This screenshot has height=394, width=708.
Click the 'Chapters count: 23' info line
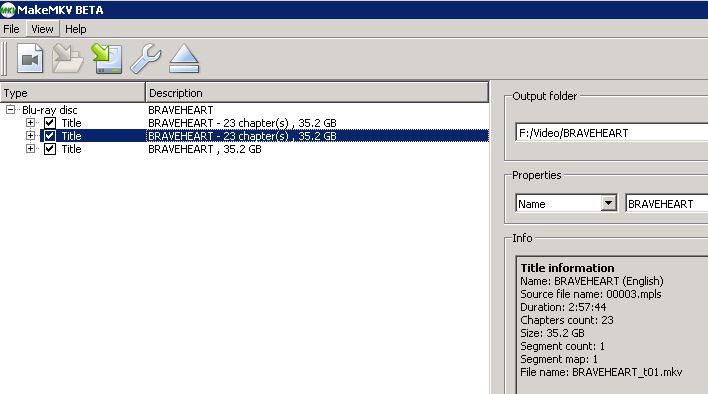567,320
